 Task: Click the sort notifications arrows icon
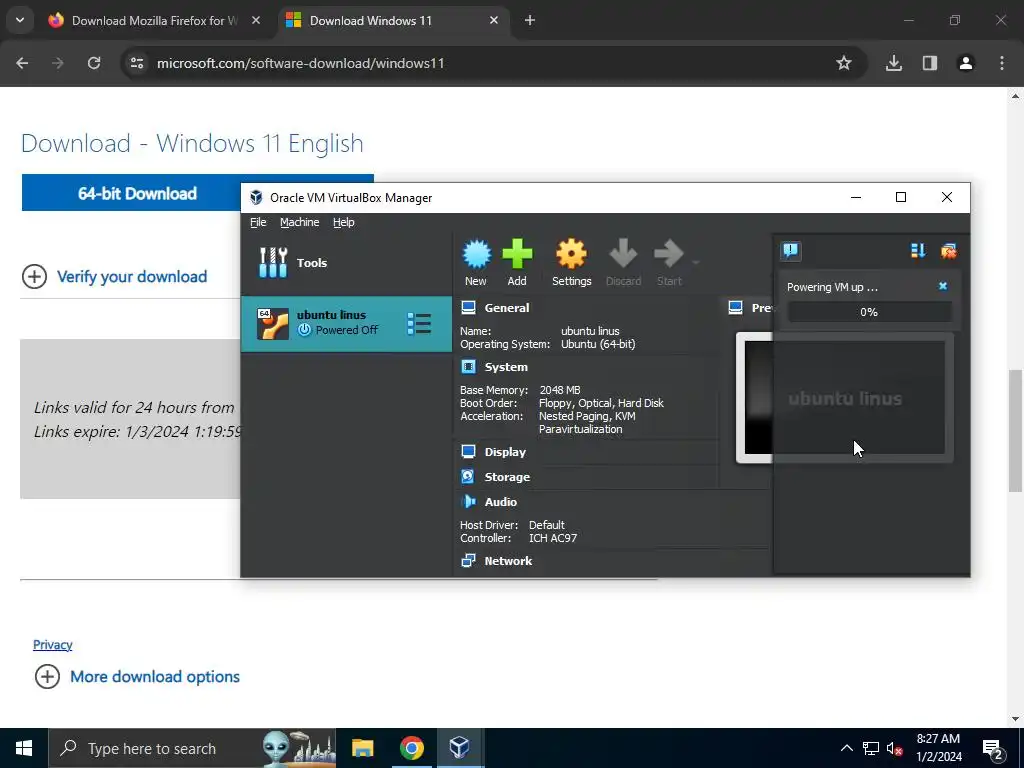[918, 251]
